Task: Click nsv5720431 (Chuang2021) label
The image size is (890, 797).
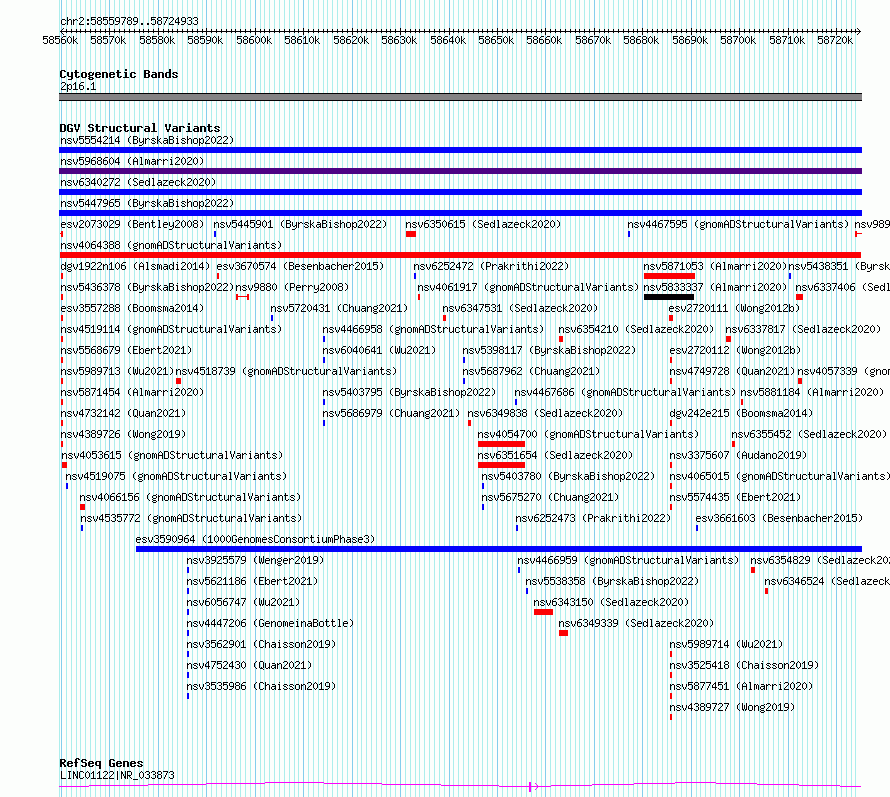Action: pos(339,308)
